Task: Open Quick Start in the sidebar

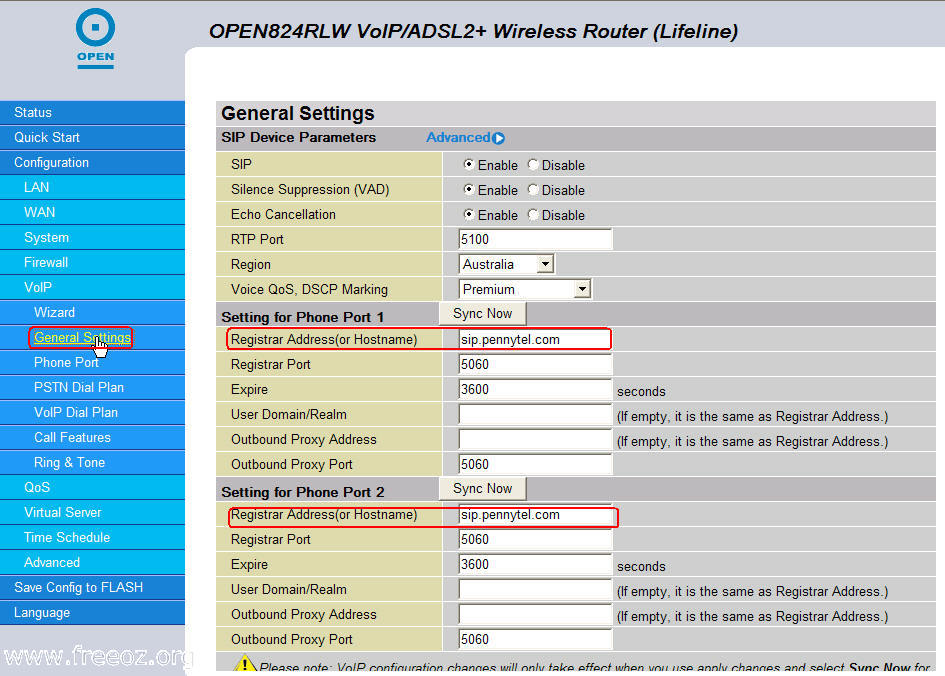Action: click(x=47, y=137)
